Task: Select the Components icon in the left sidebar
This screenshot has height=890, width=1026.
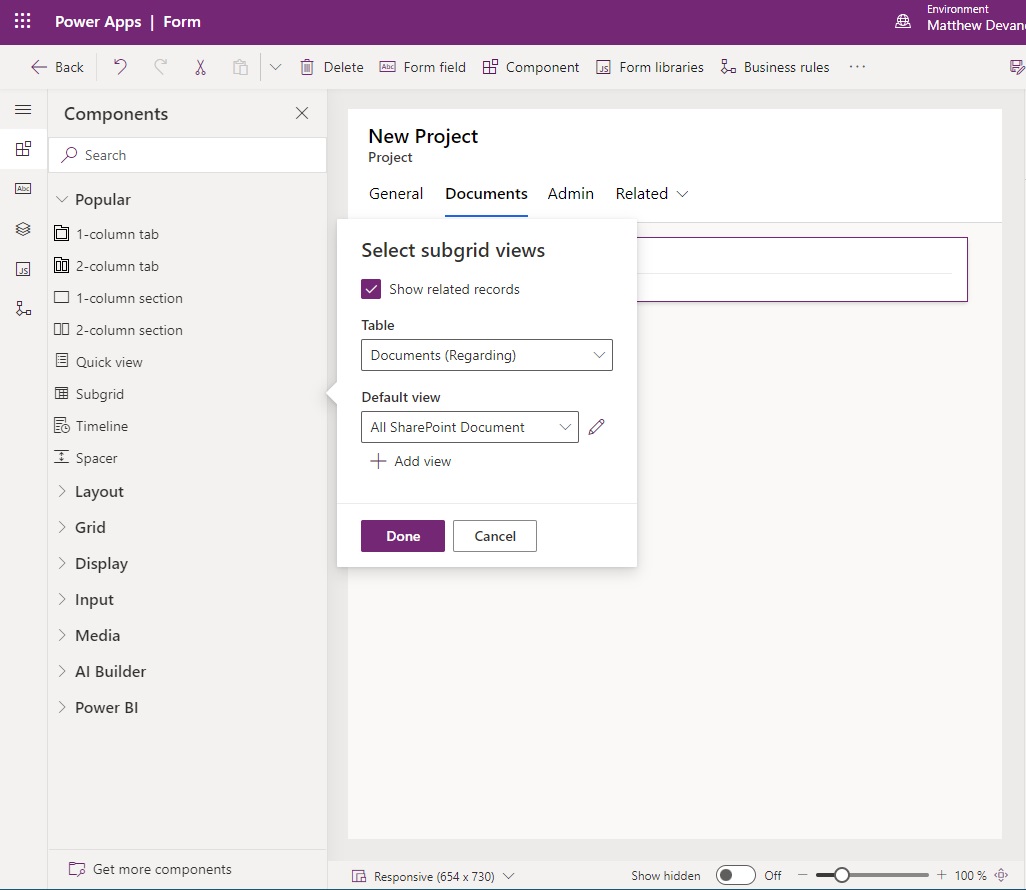Action: click(23, 148)
